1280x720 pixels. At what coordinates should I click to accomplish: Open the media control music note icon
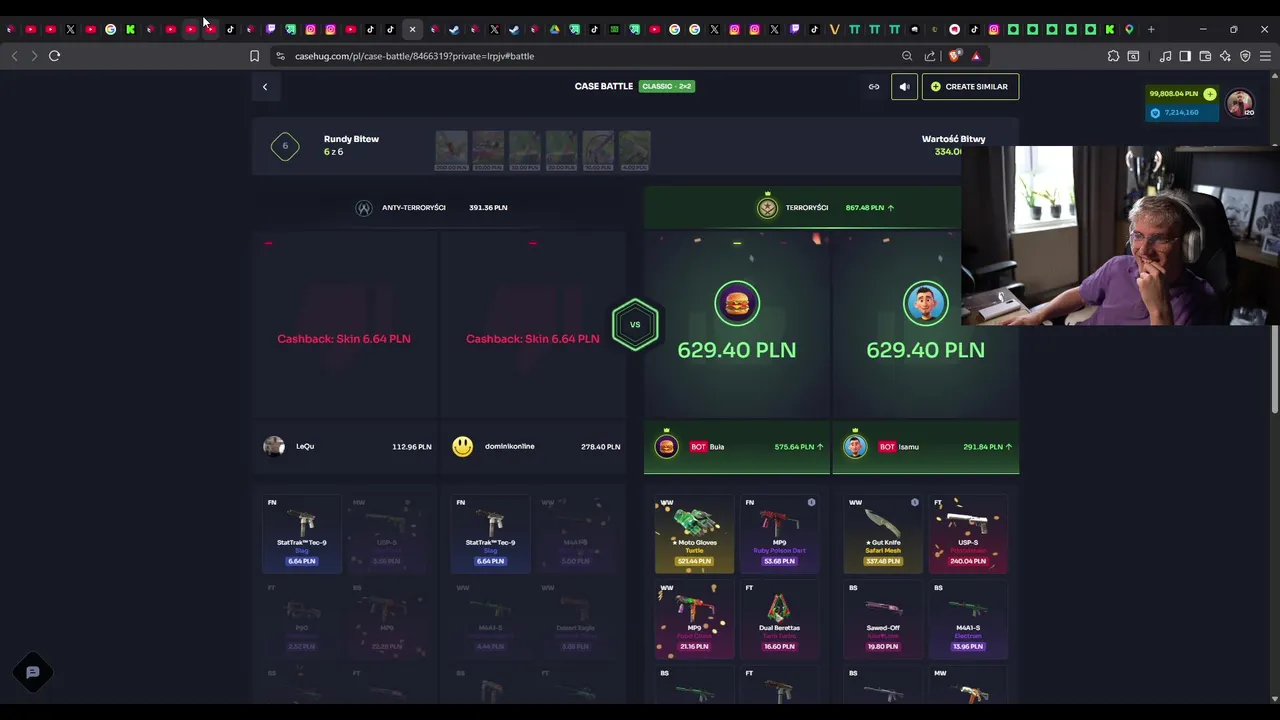pyautogui.click(x=1165, y=56)
